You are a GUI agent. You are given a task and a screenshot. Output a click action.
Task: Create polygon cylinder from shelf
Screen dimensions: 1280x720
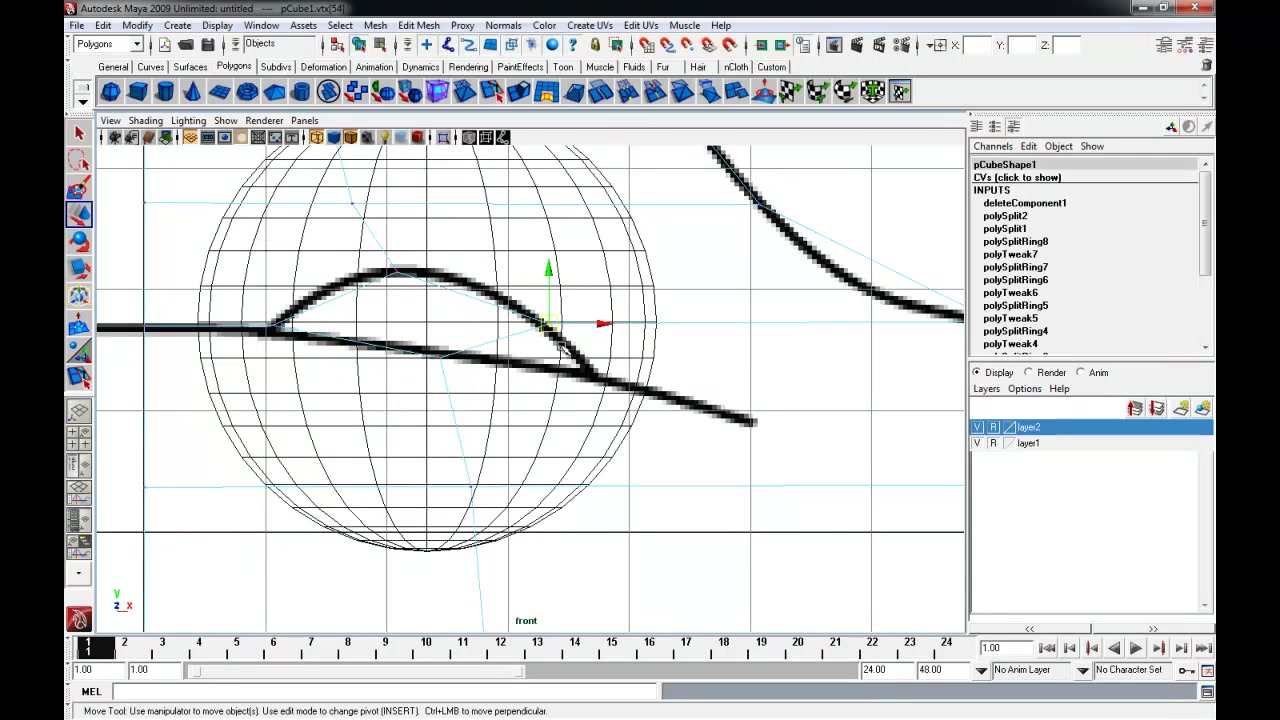pyautogui.click(x=164, y=92)
